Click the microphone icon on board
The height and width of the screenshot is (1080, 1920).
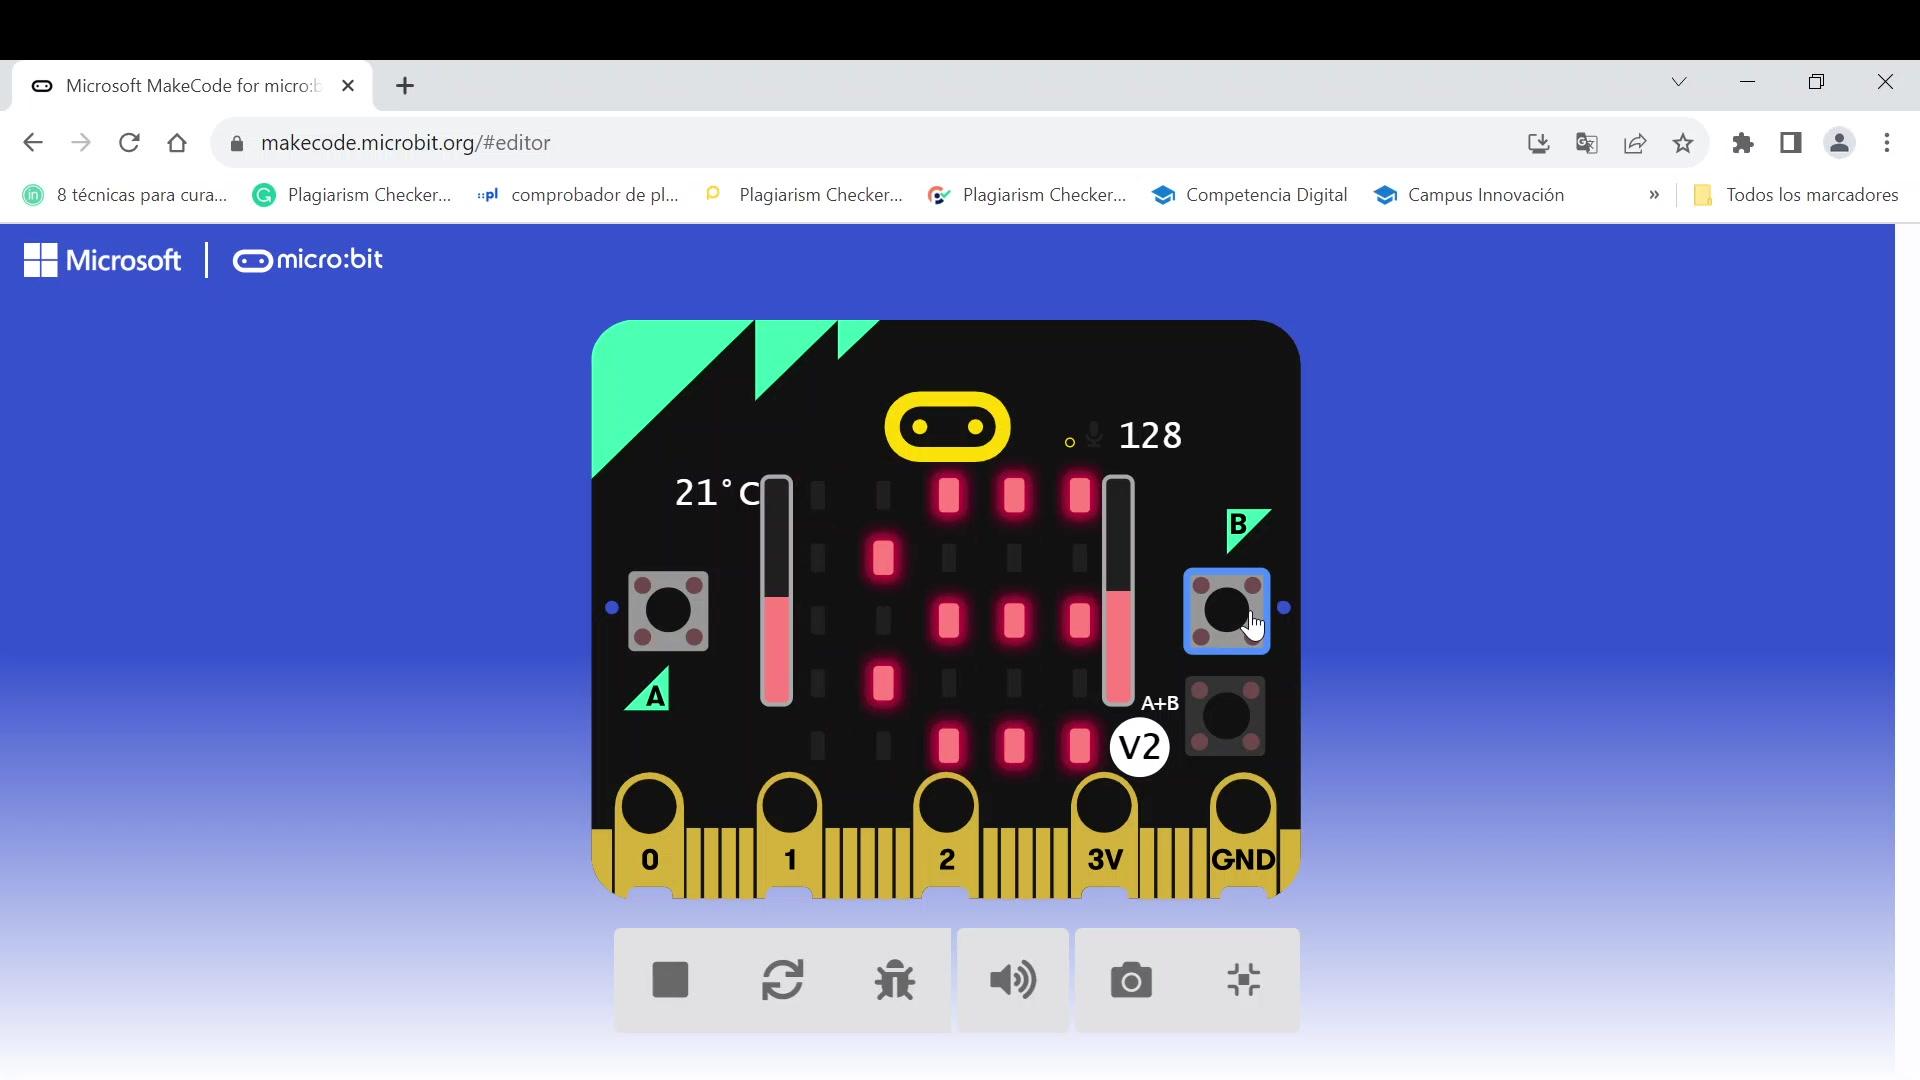[x=1094, y=434]
